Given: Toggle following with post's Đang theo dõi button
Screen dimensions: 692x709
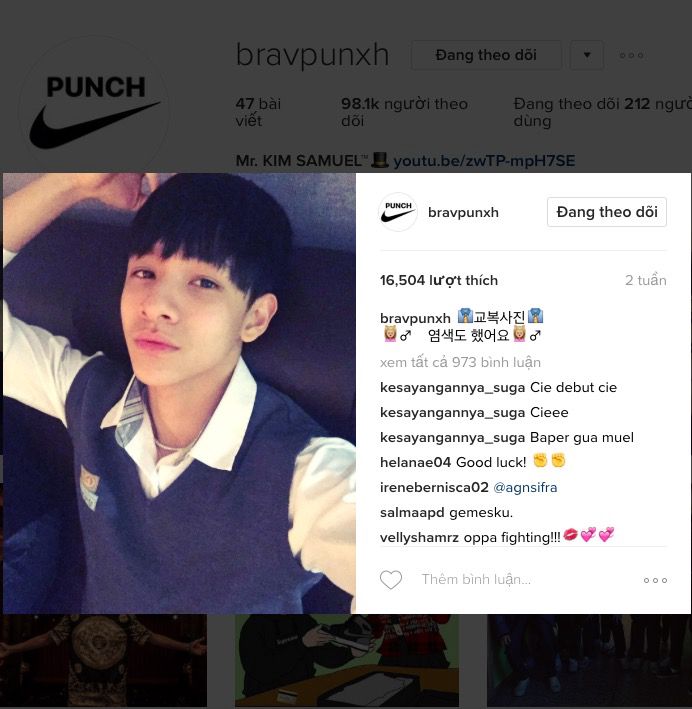Looking at the screenshot, I should pos(607,212).
